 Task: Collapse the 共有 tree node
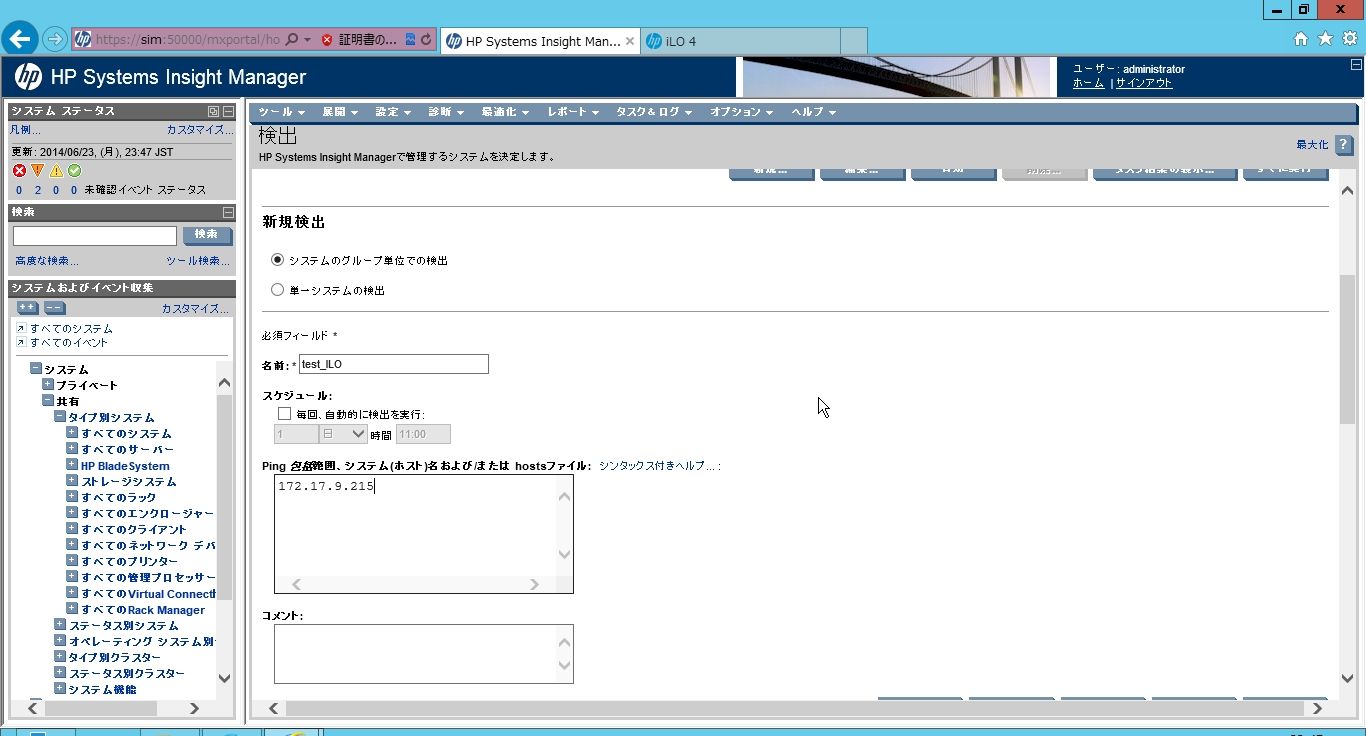click(48, 401)
